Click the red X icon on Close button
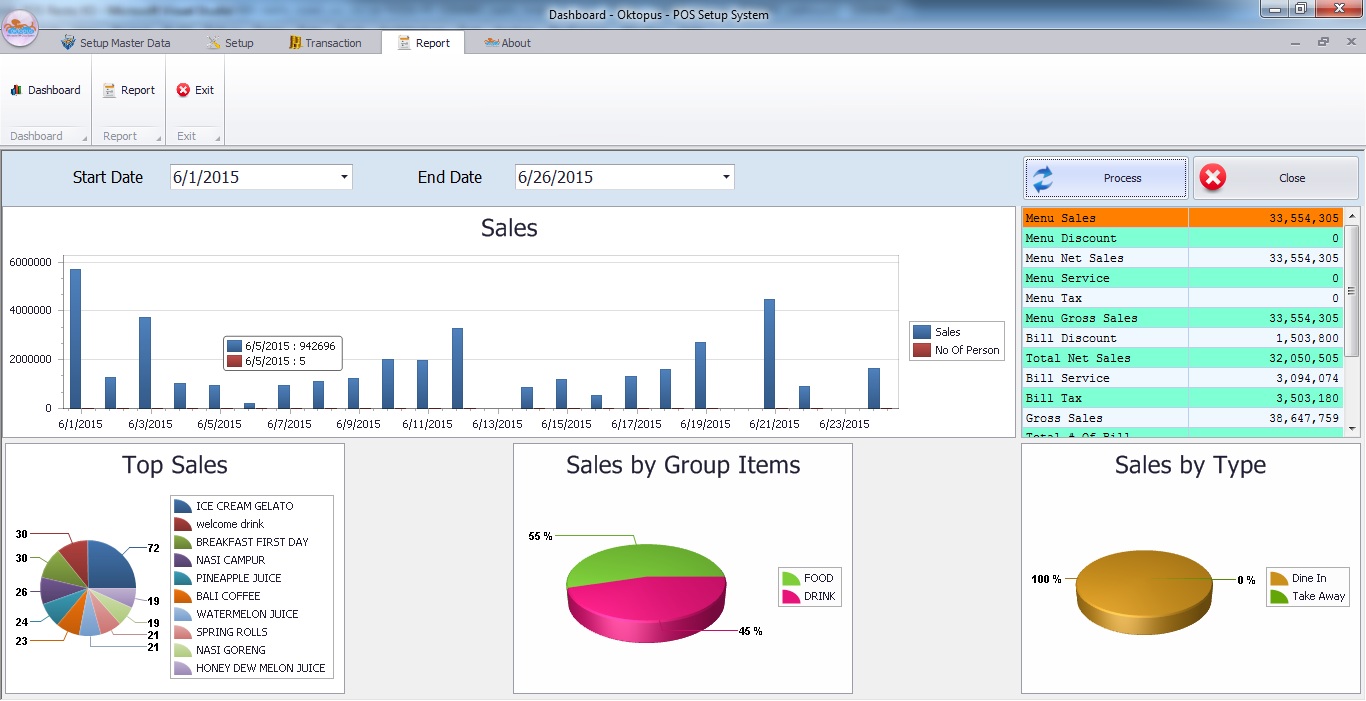Image resolution: width=1366 pixels, height=701 pixels. click(1211, 176)
